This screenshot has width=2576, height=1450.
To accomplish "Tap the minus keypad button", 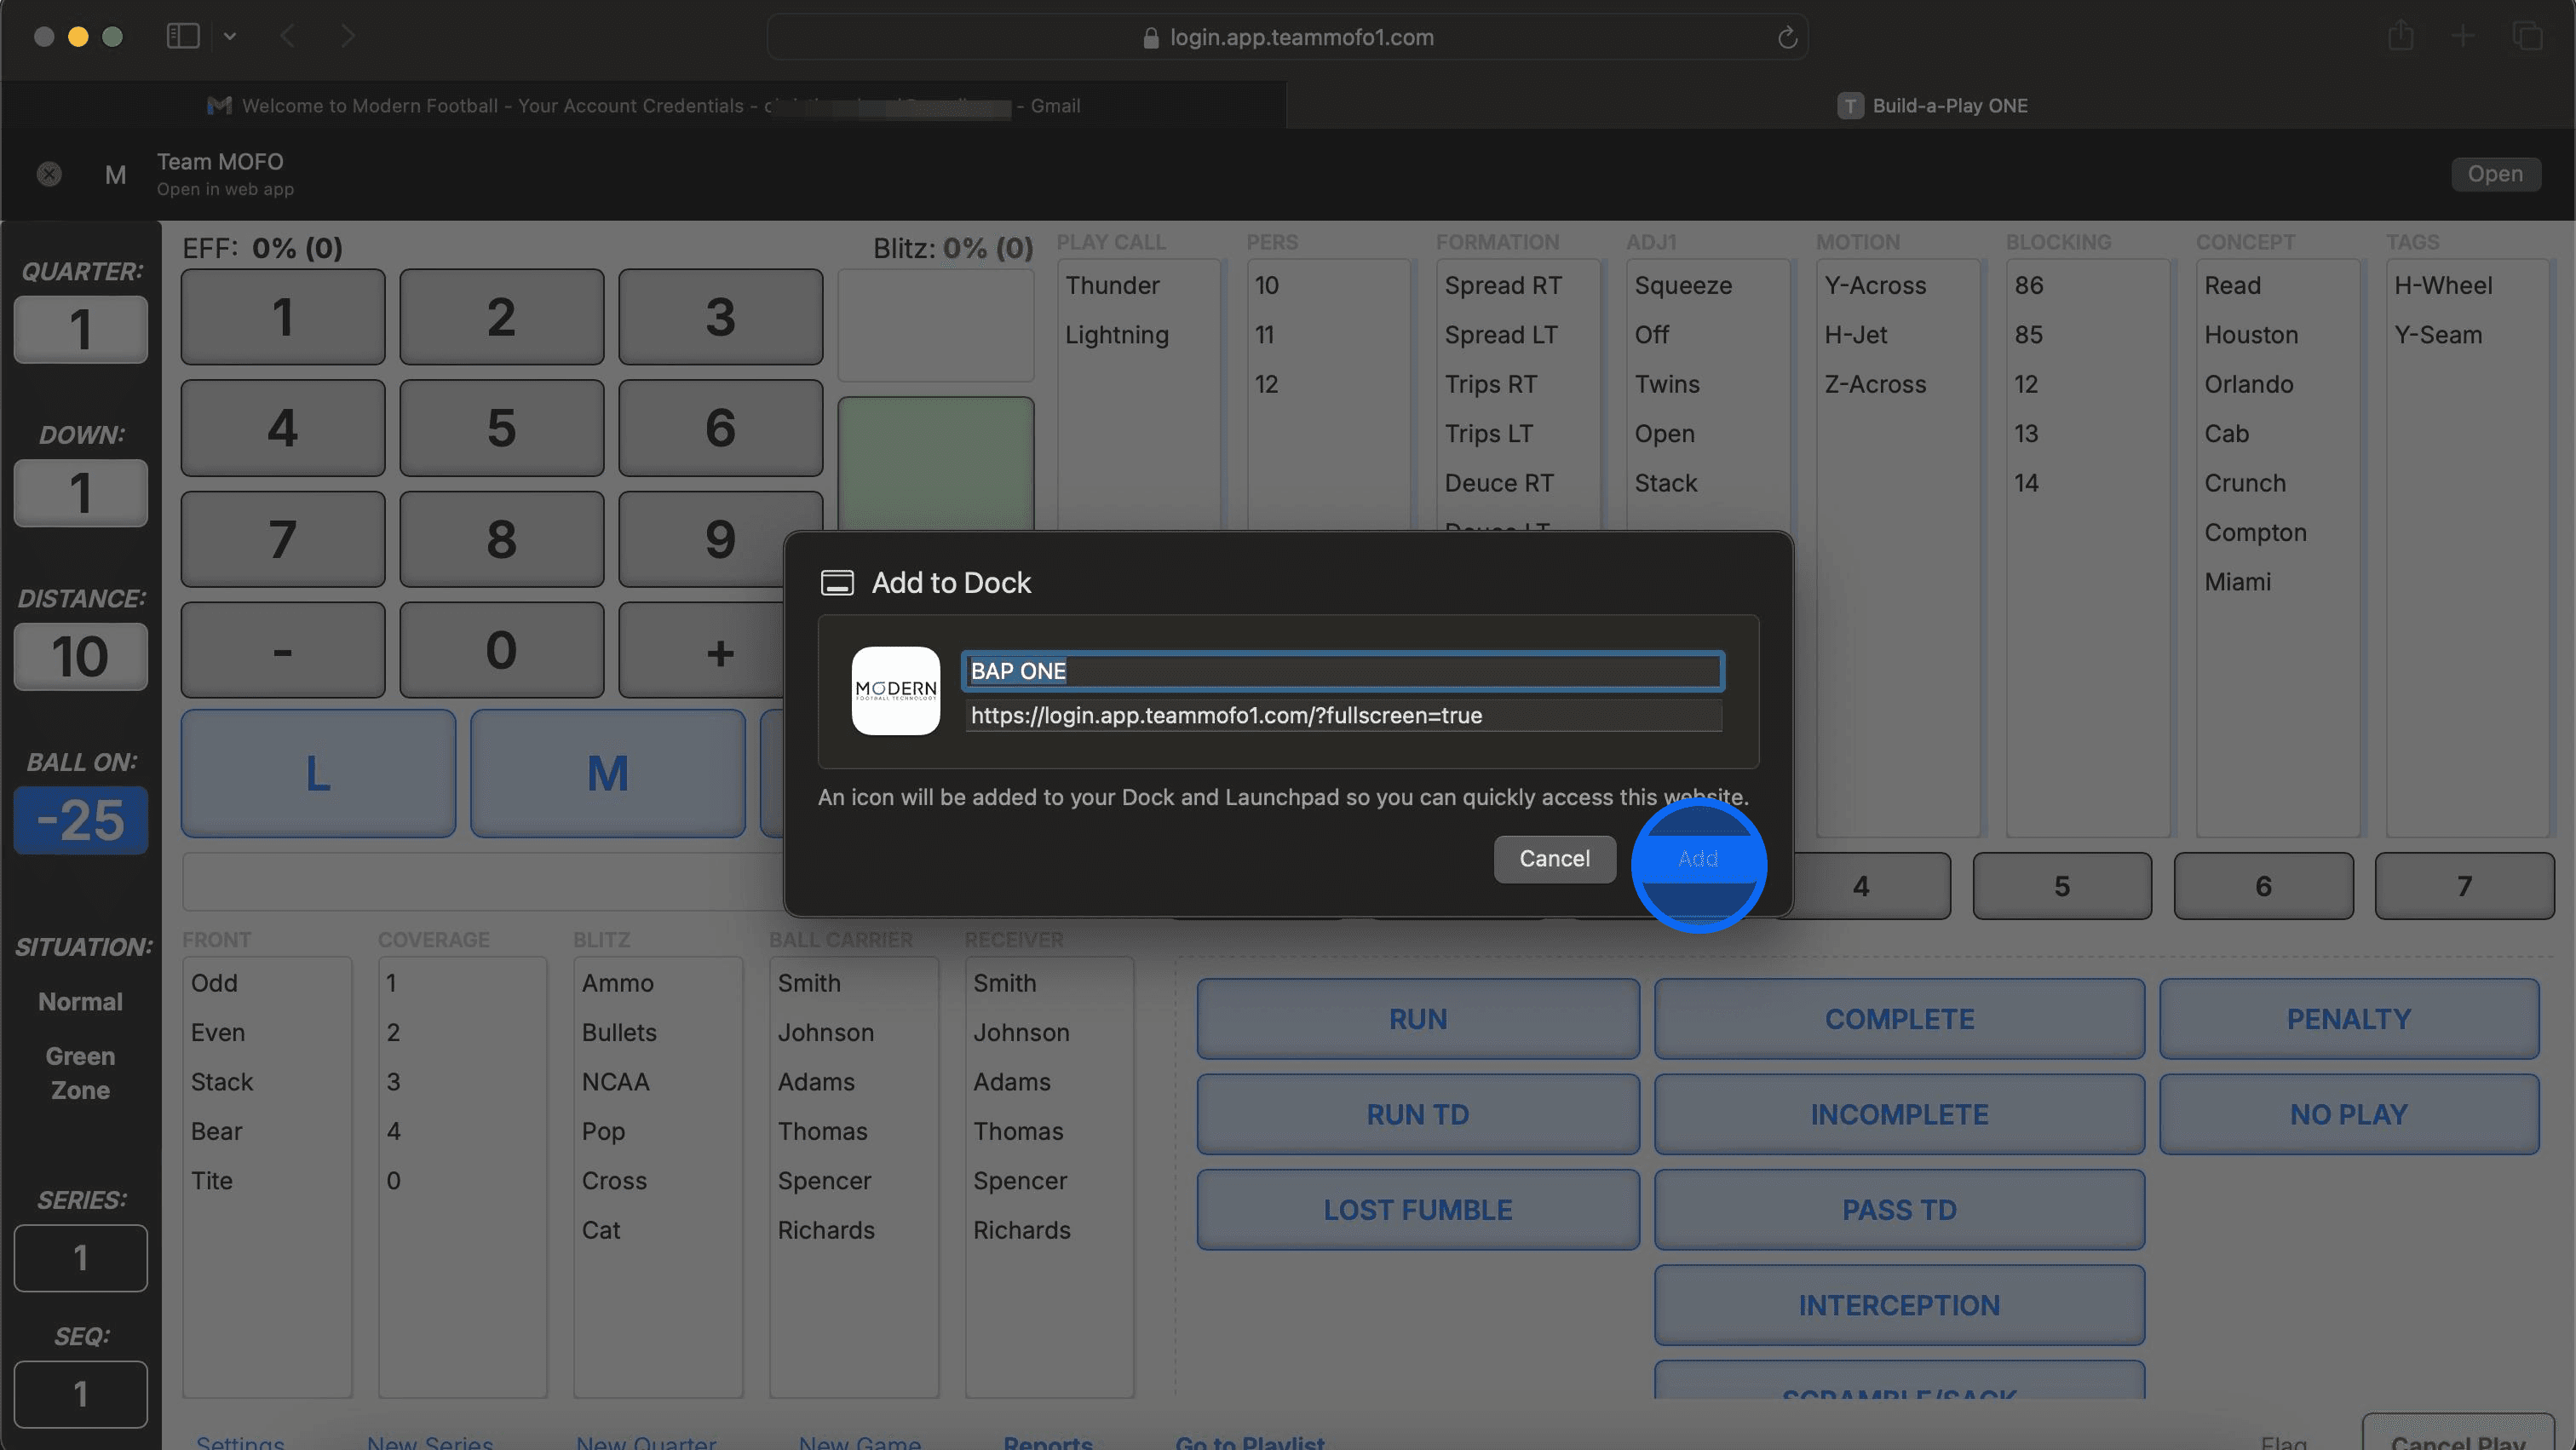I will click(x=282, y=650).
